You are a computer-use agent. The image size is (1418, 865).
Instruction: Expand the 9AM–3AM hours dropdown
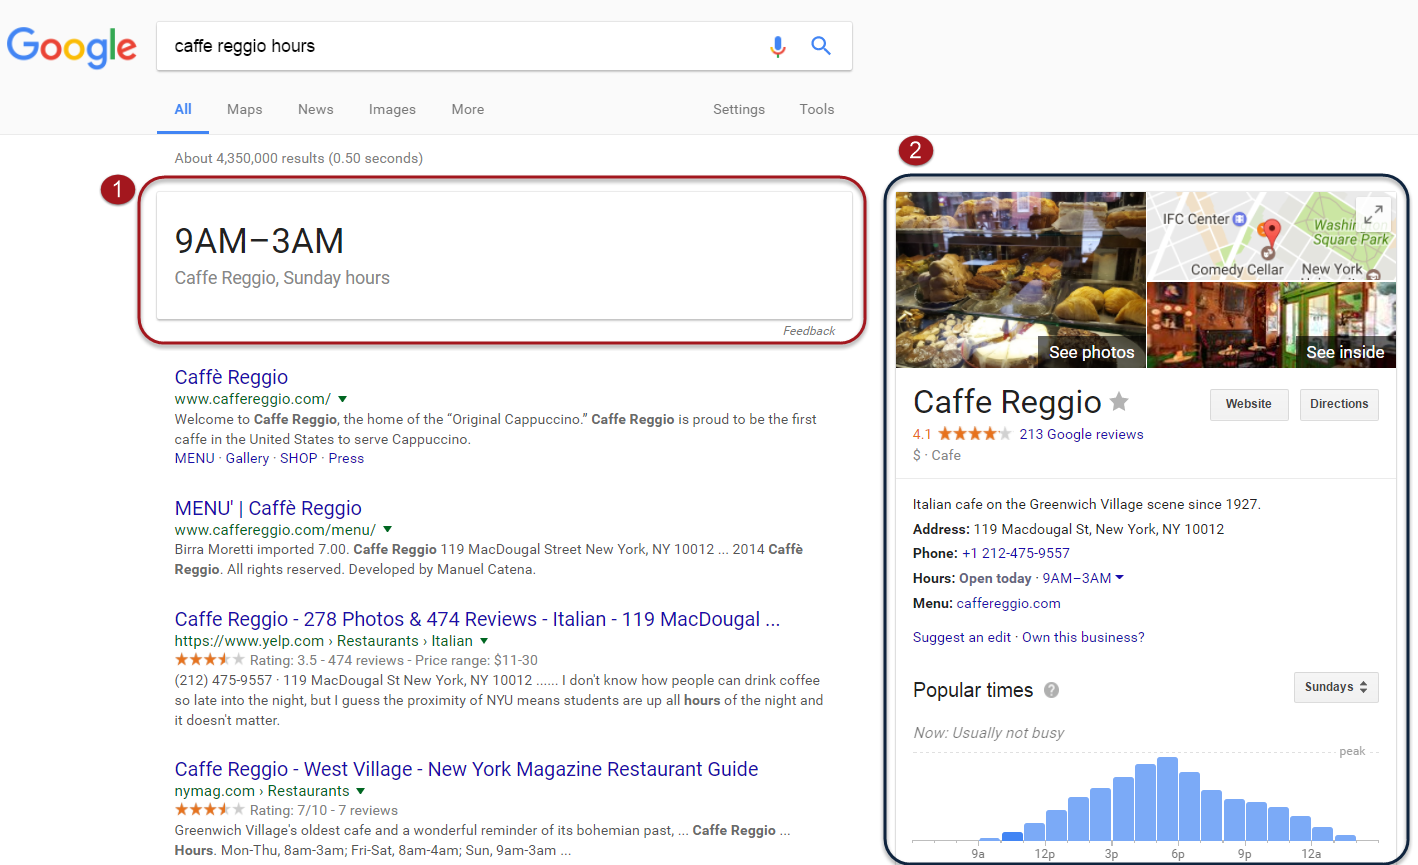click(1119, 578)
